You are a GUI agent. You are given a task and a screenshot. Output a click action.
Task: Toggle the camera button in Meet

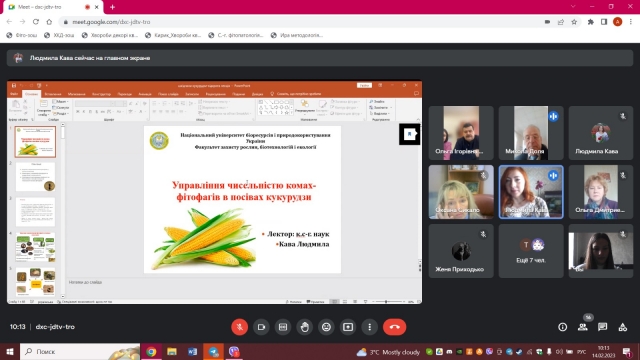(x=261, y=327)
